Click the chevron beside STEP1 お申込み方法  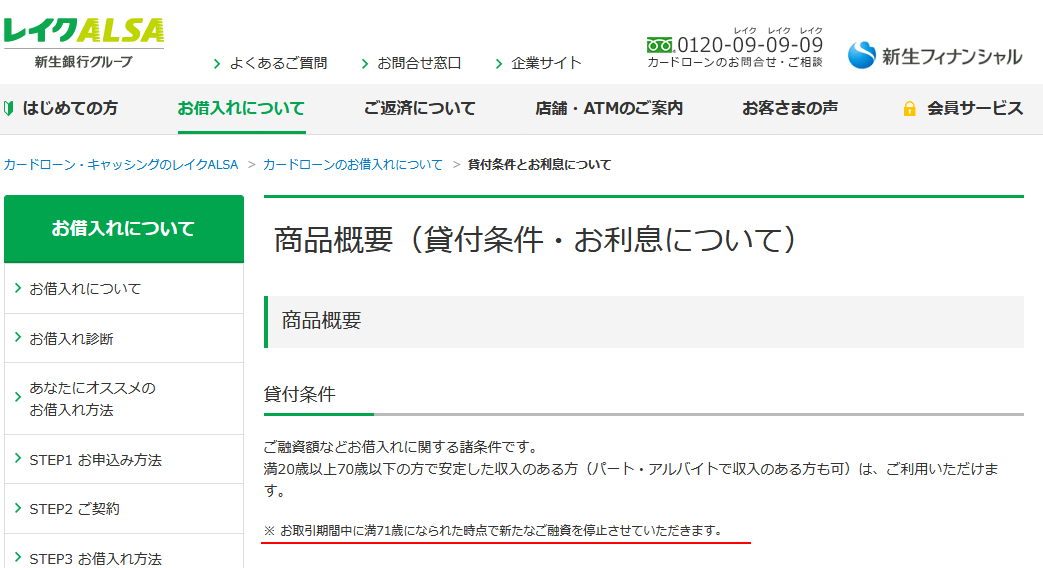[x=18, y=458]
